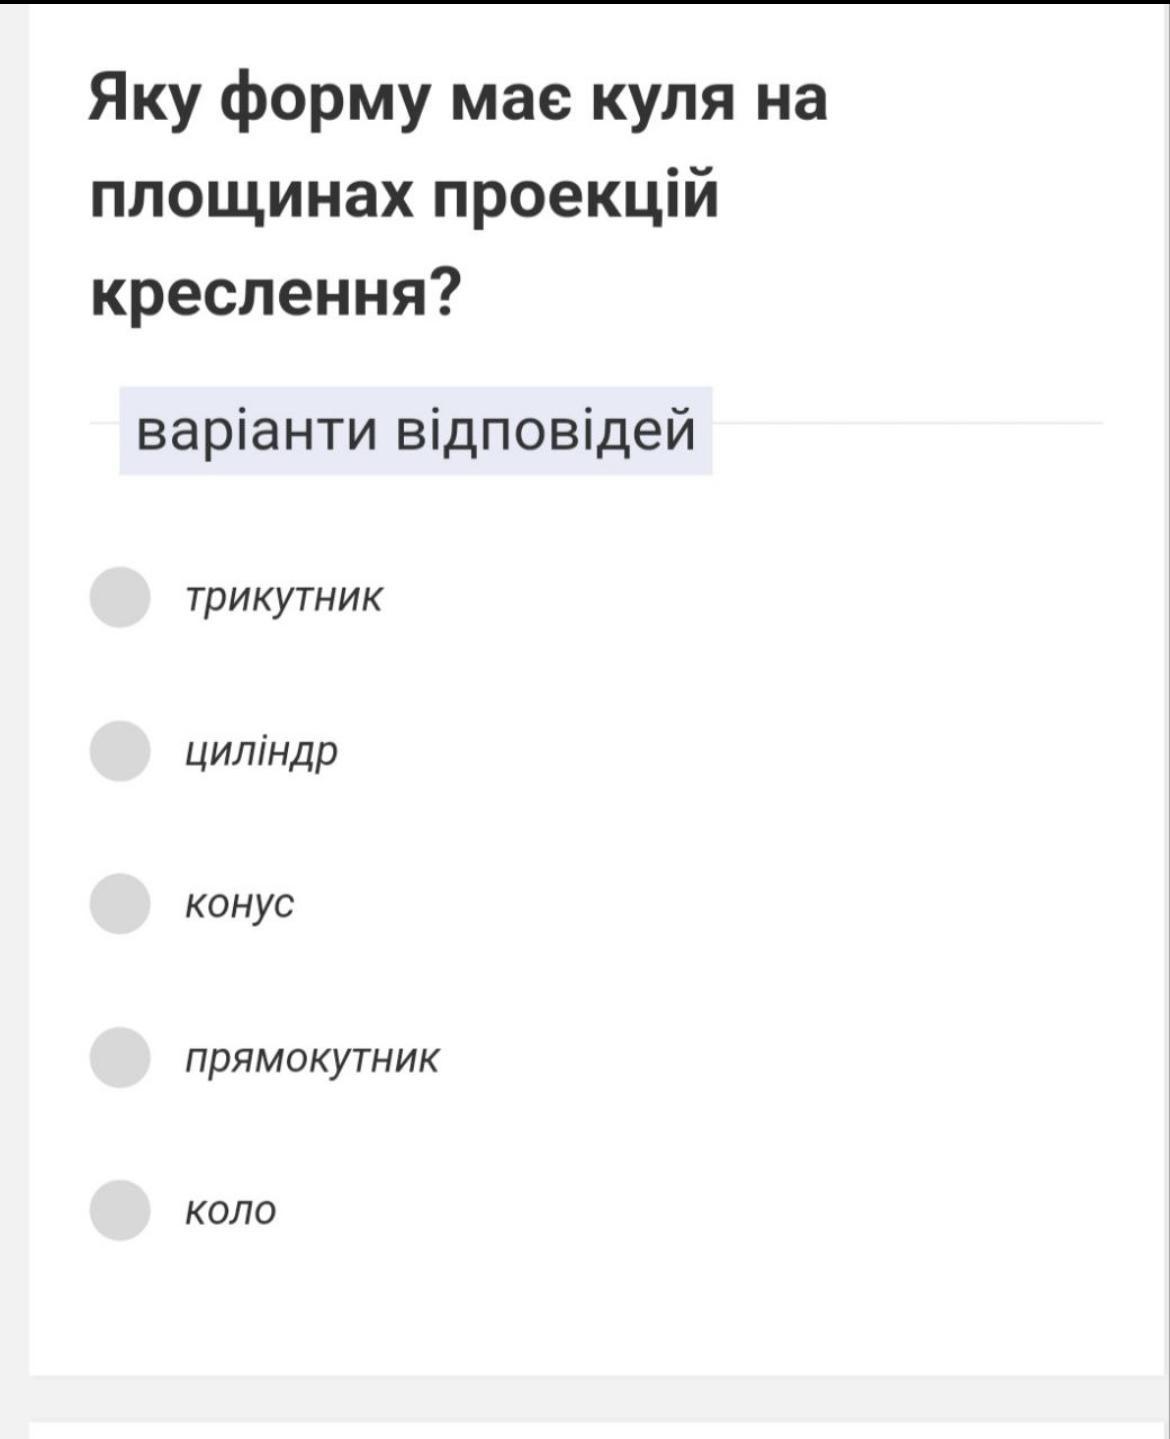Click the "трикутник" answer text
The width and height of the screenshot is (1170, 1439).
point(284,599)
